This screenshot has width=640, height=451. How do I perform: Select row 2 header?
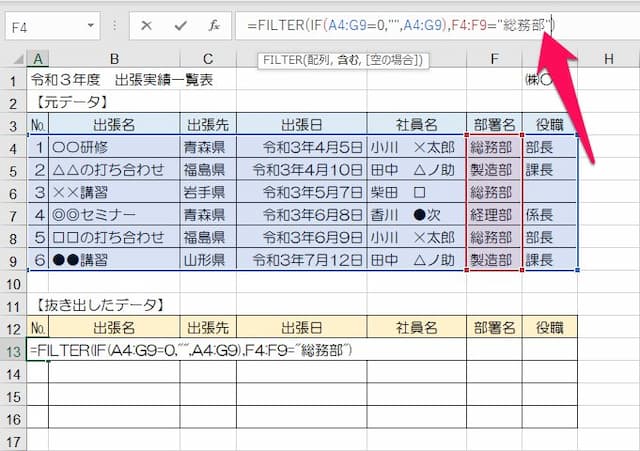coord(13,103)
